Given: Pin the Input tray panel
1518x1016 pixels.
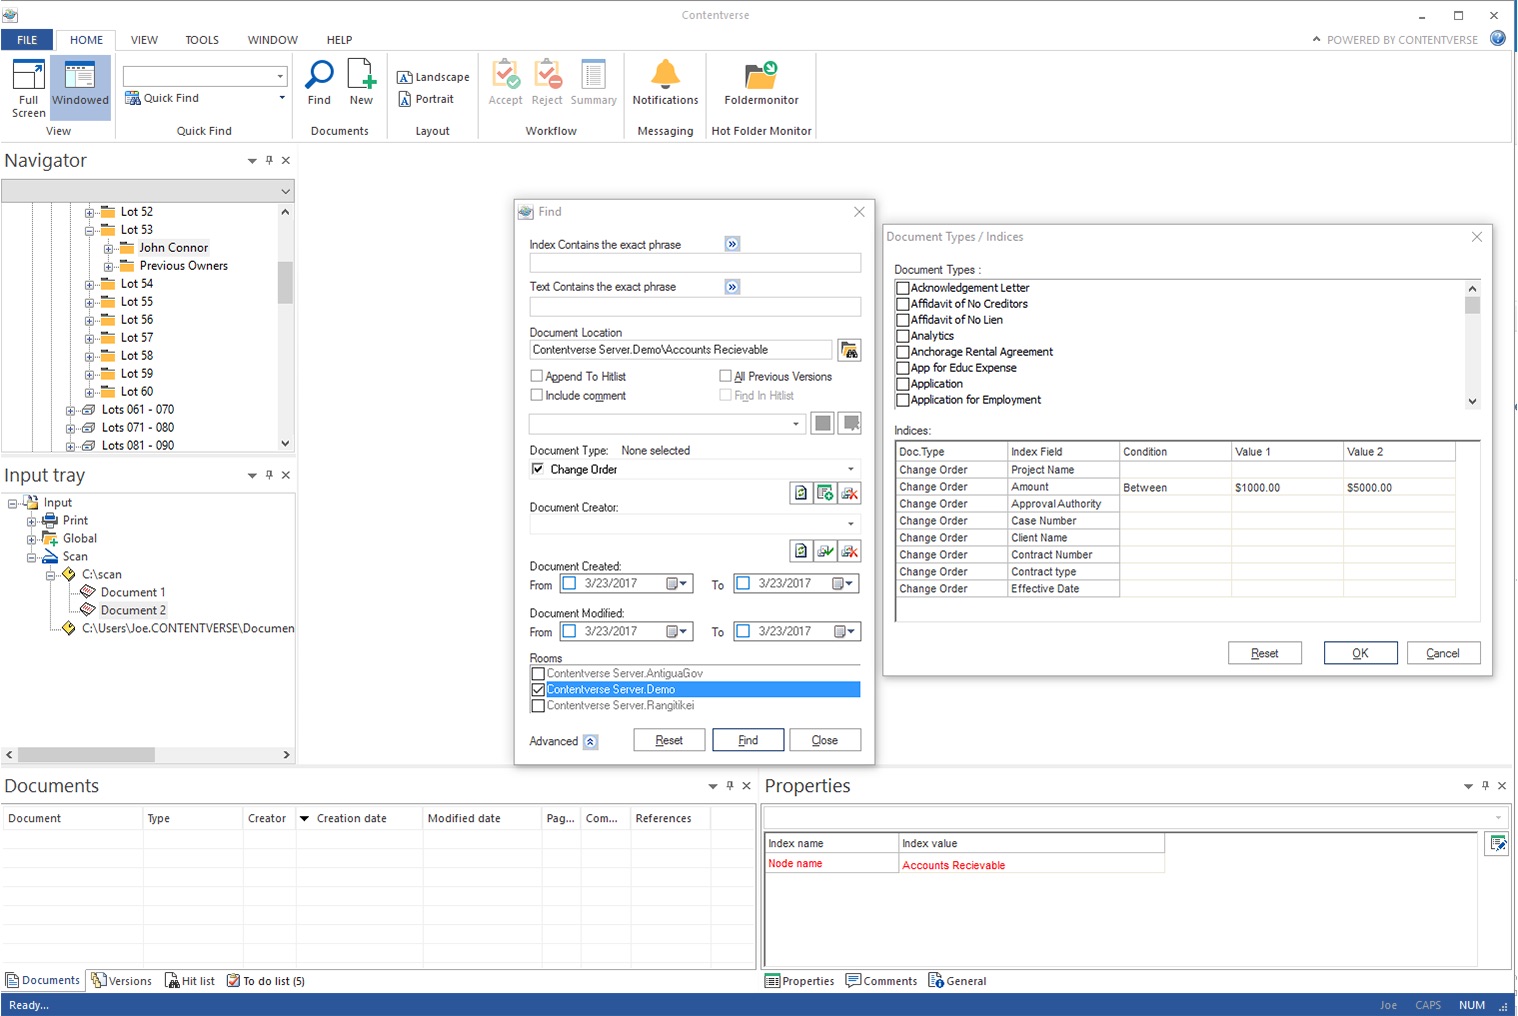Looking at the screenshot, I should [x=269, y=475].
